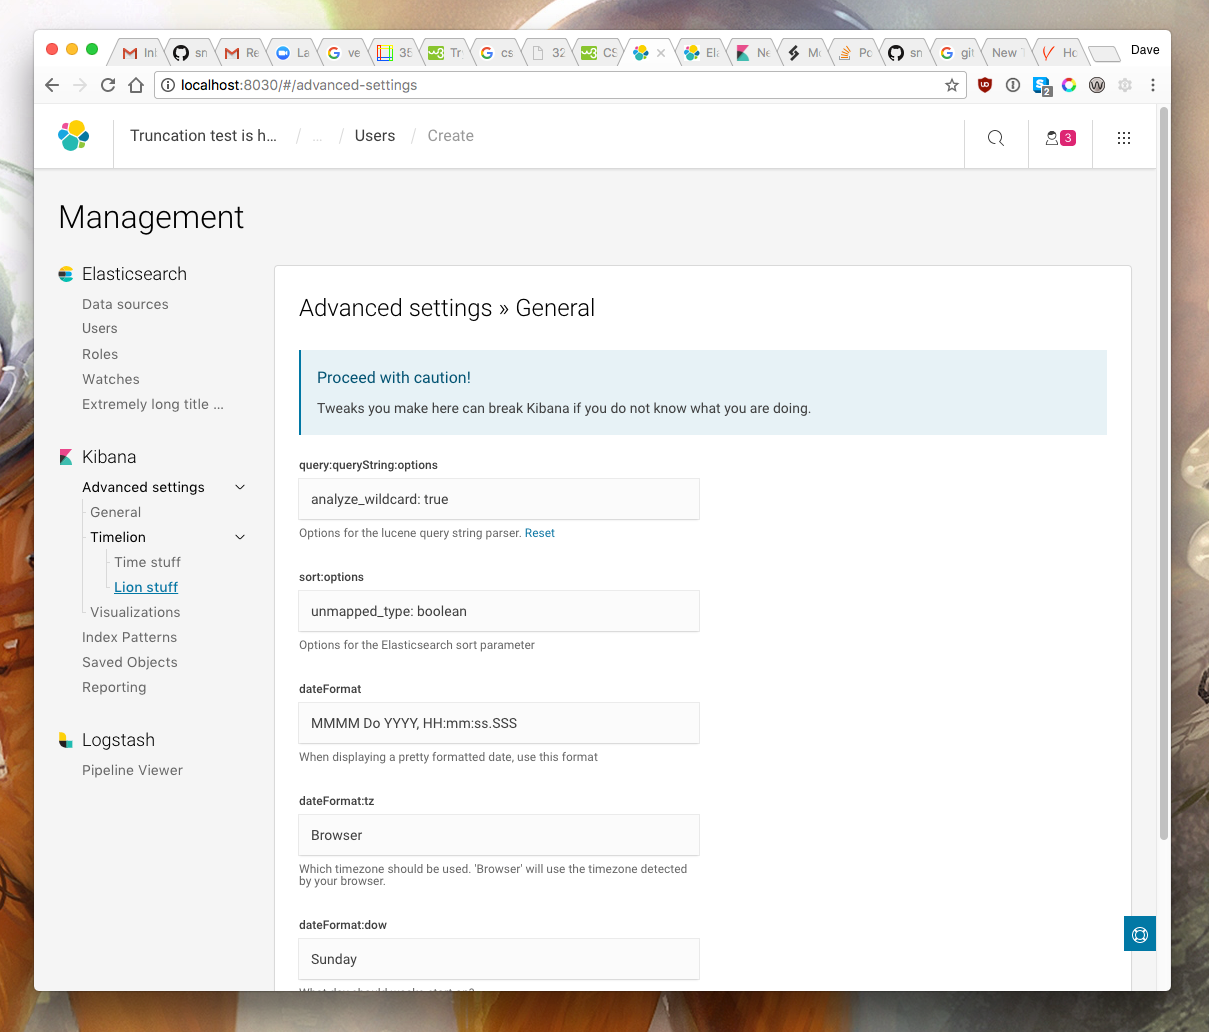This screenshot has width=1209, height=1032.
Task: Click the Elastic logo in header
Action: coord(73,136)
